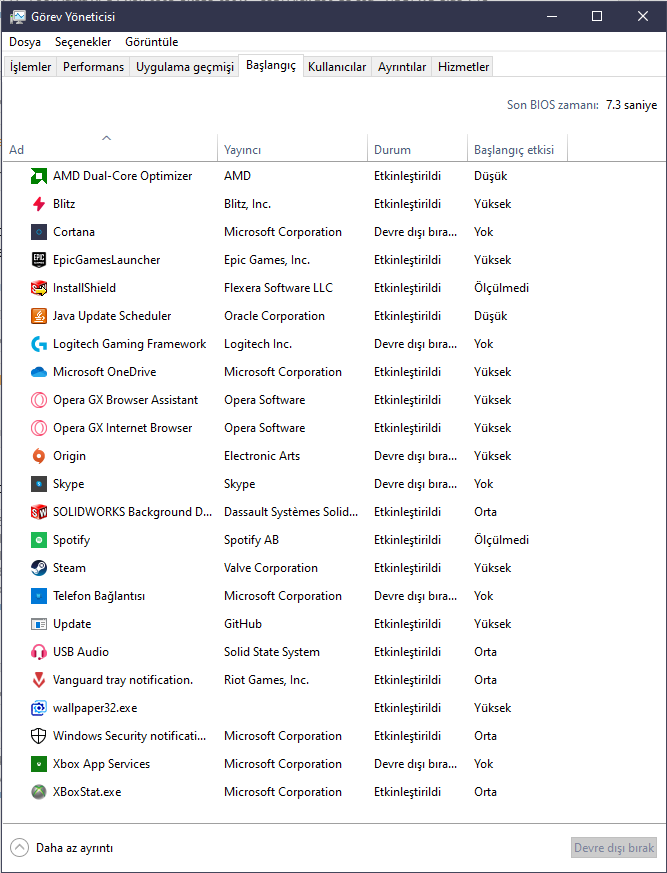Select the Windows Security shield icon
The image size is (667, 873).
38,736
